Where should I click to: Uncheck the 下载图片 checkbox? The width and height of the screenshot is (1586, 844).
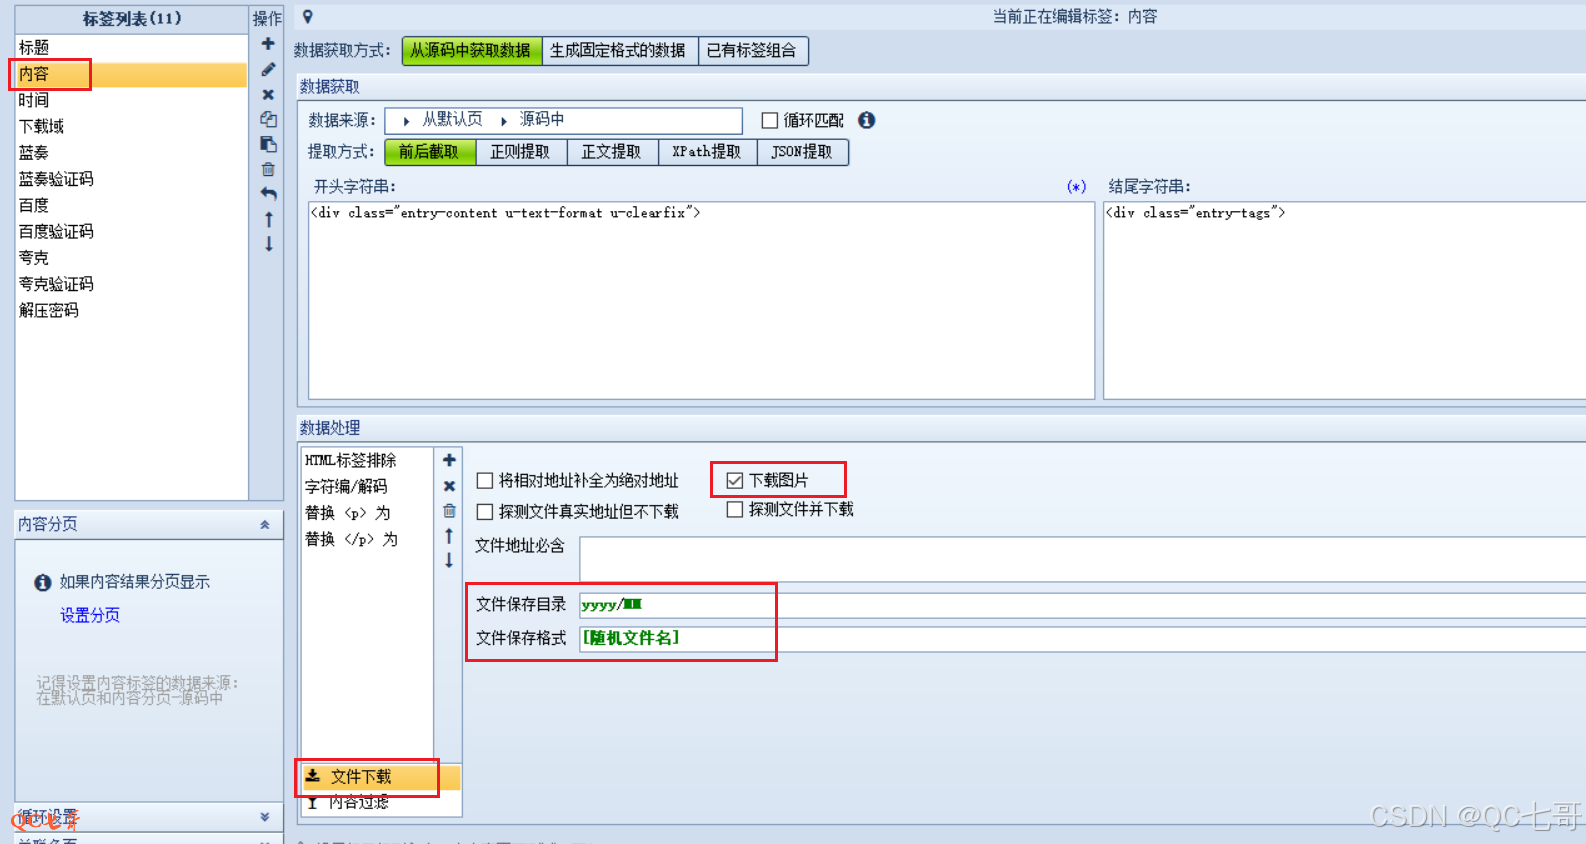(x=735, y=481)
